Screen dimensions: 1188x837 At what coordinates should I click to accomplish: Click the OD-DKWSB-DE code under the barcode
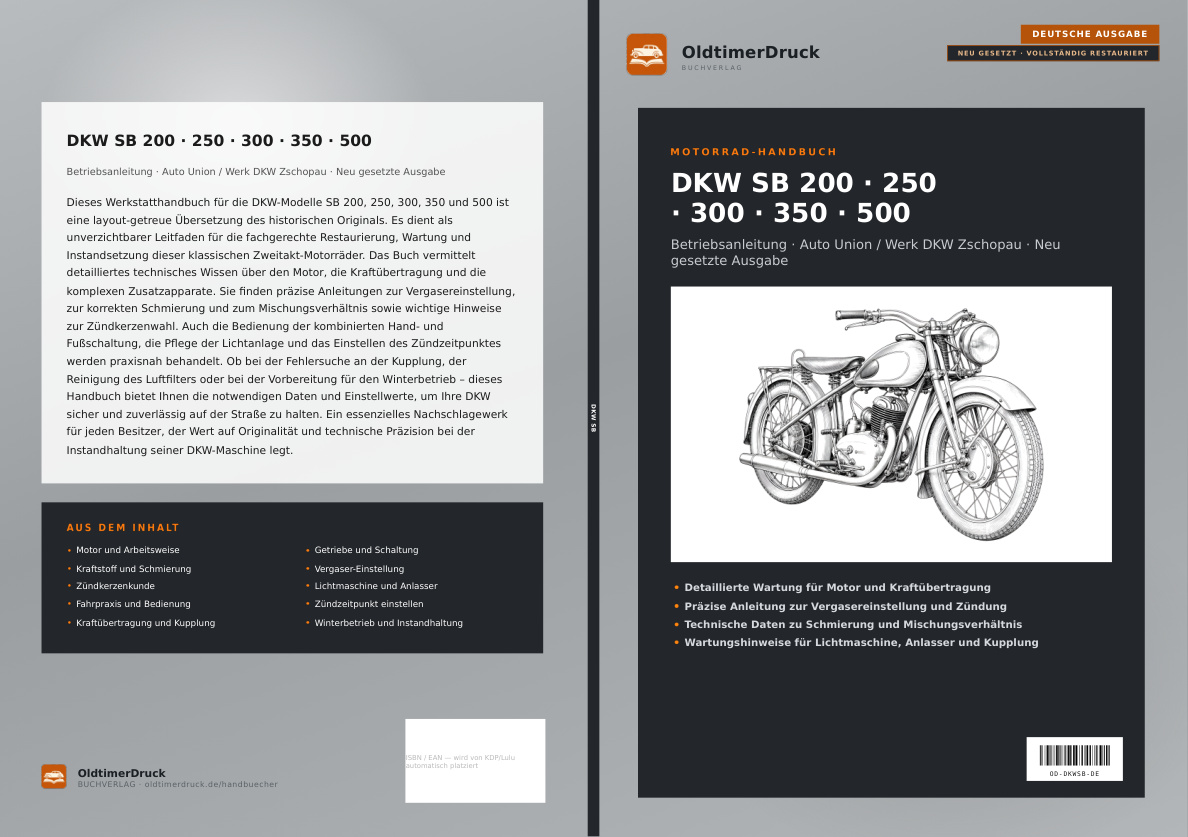(x=1074, y=774)
